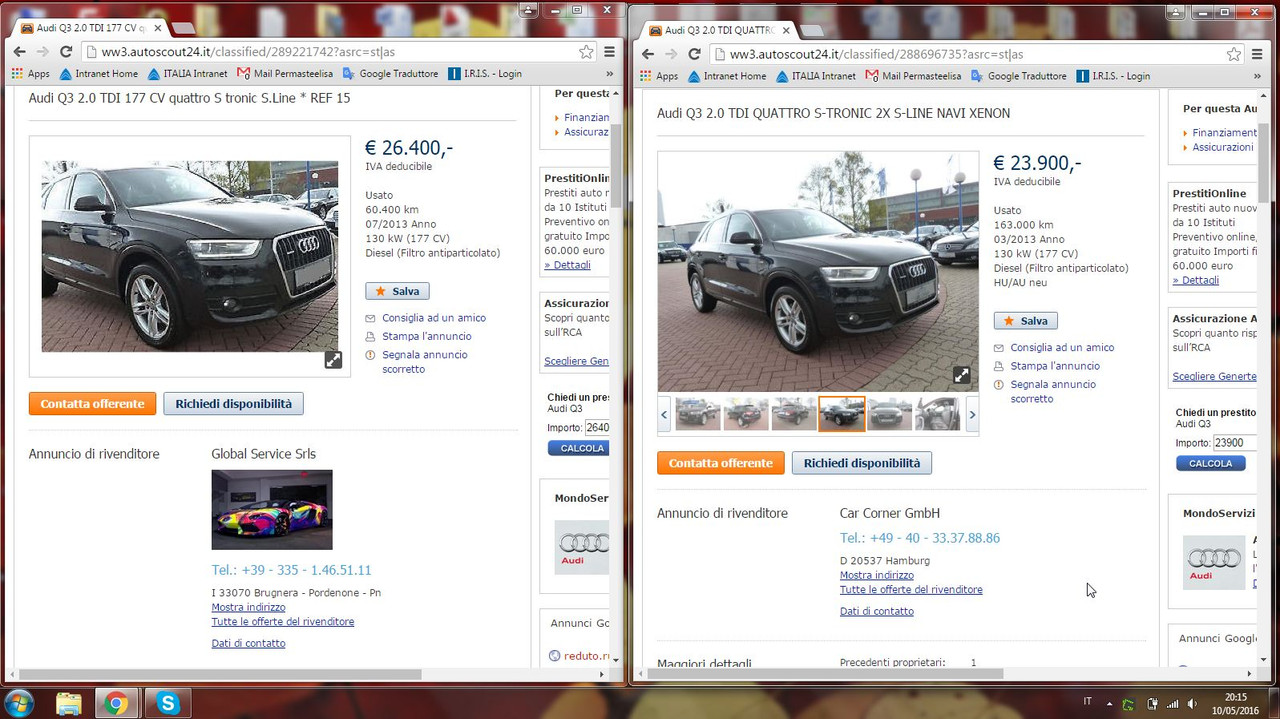Open Dati di contatto in right window
Image resolution: width=1280 pixels, height=719 pixels.
(876, 611)
